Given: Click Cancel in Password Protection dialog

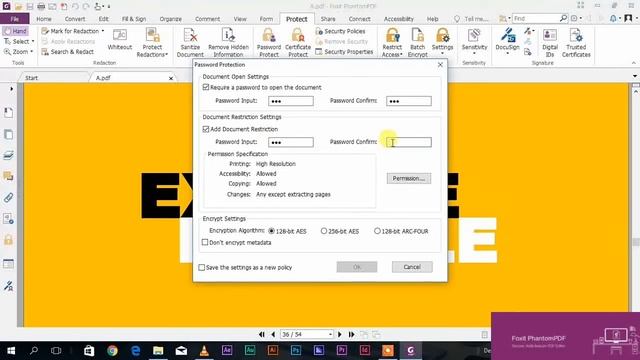Looking at the screenshot, I should coord(412,267).
